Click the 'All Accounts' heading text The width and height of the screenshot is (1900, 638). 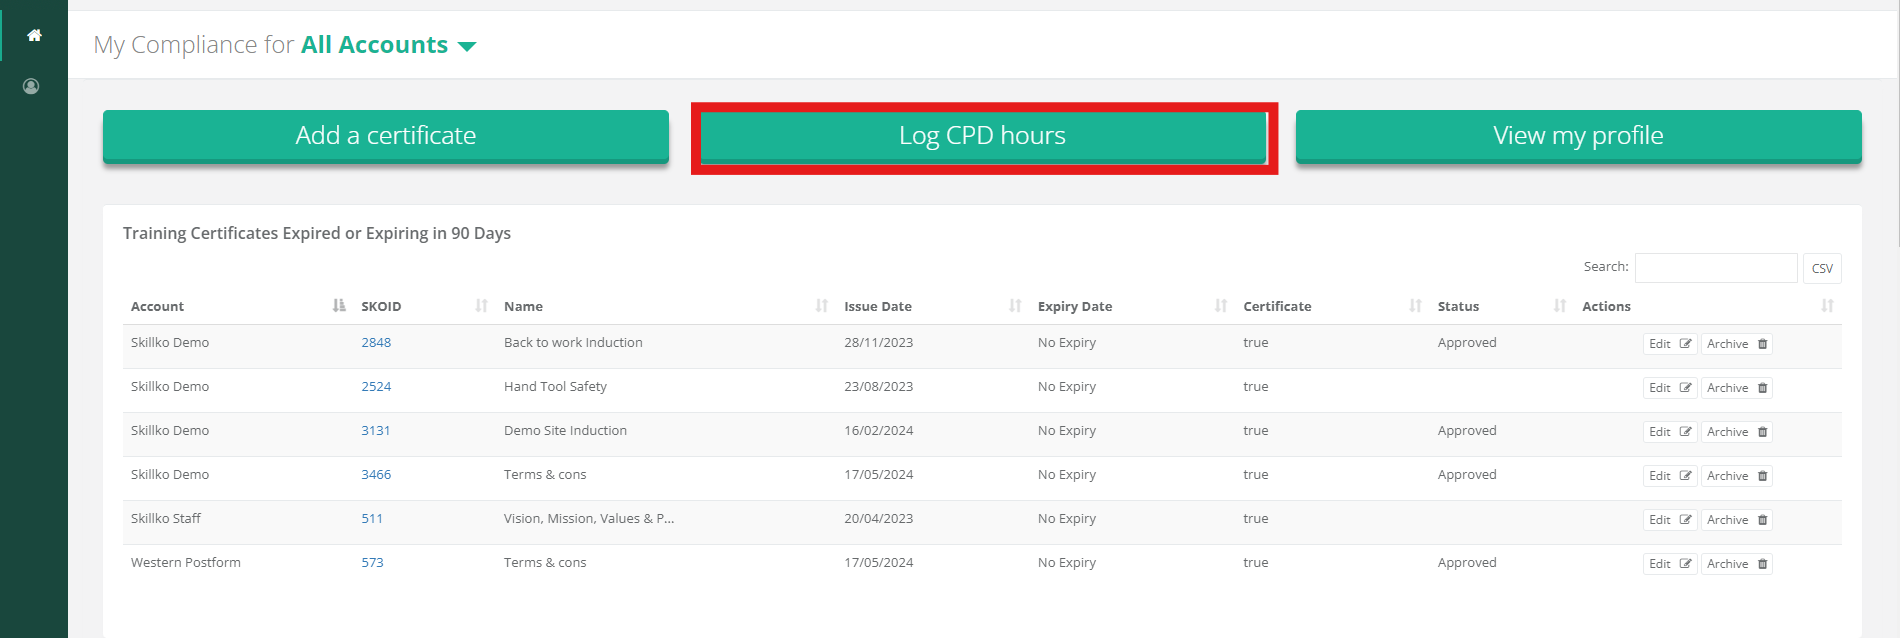click(x=374, y=45)
